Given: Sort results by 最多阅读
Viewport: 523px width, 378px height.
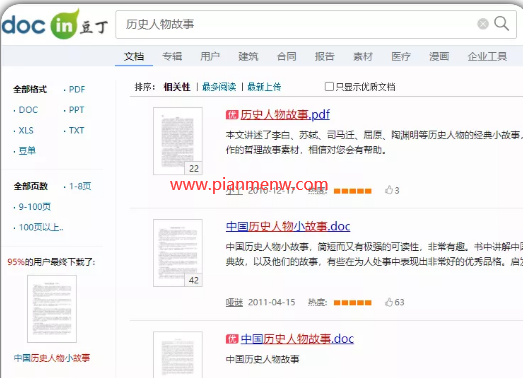Looking at the screenshot, I should [x=219, y=87].
